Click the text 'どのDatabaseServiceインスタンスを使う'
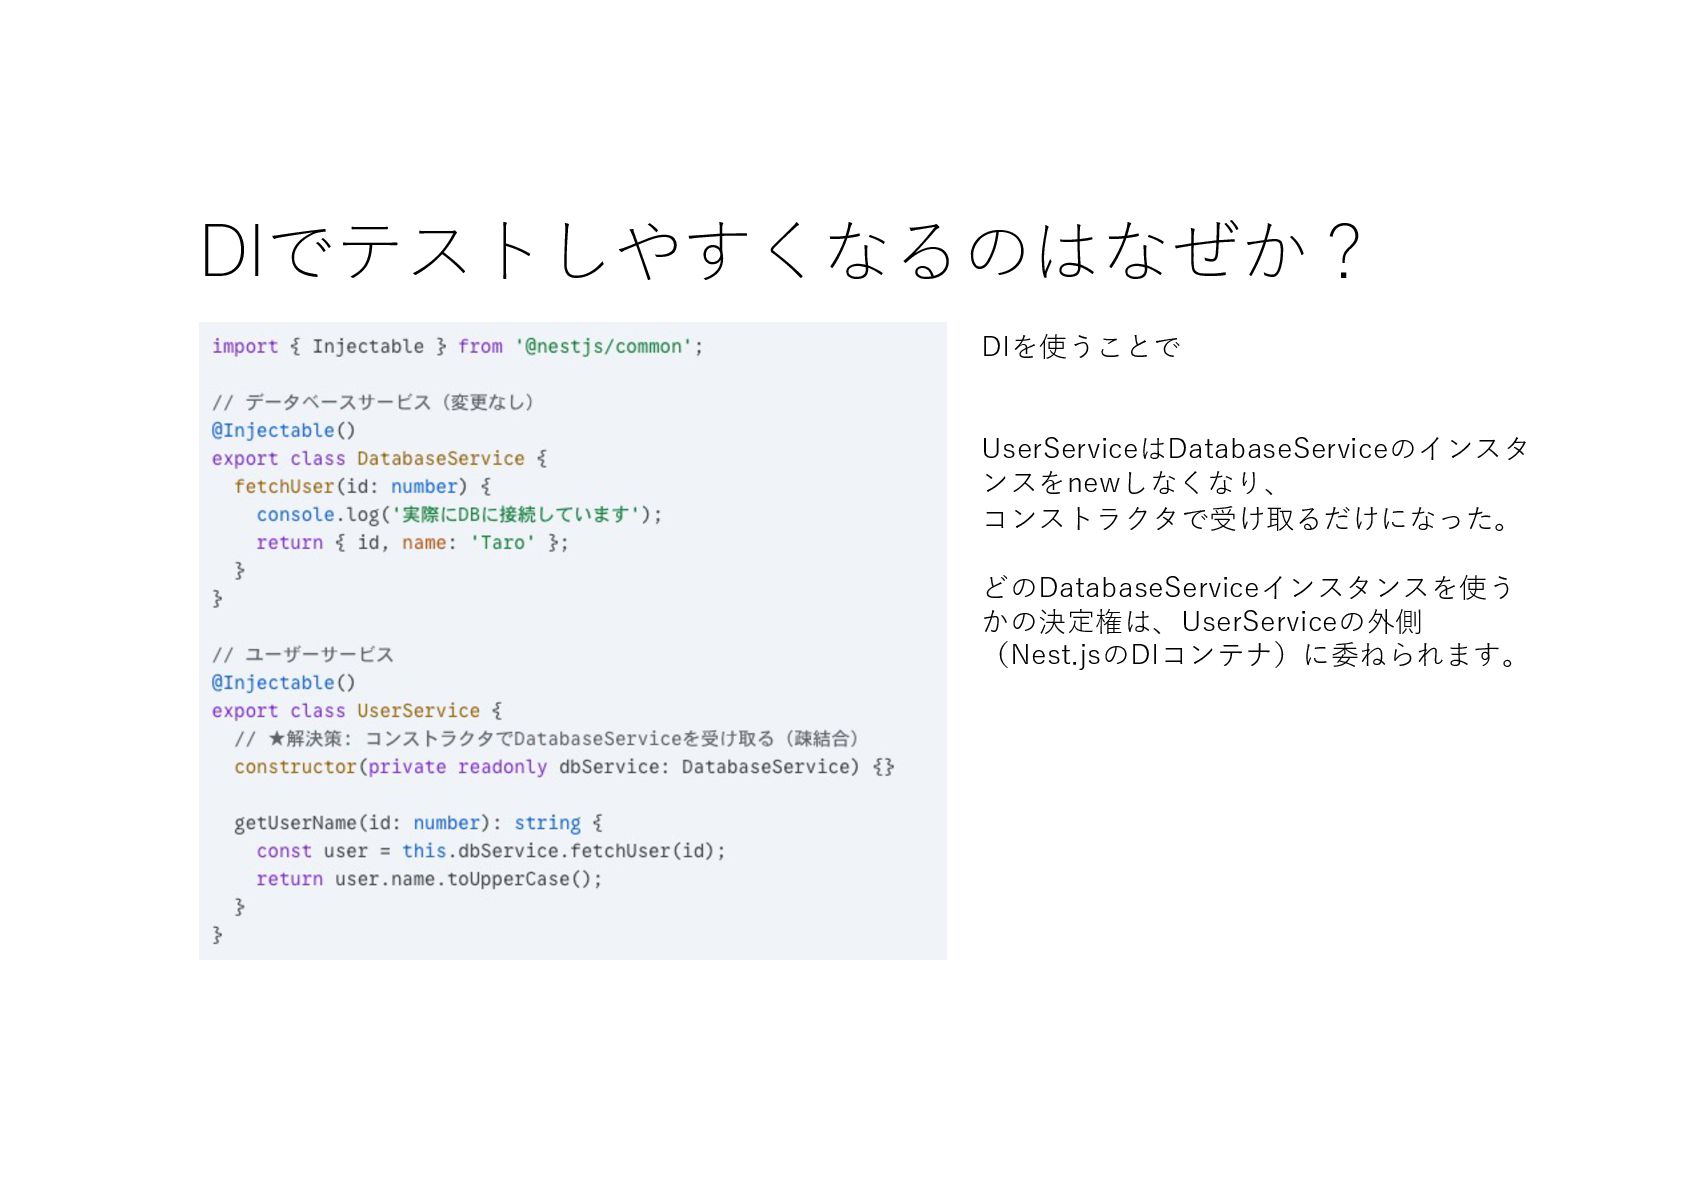Viewport: 1684px width, 1190px height. (1248, 587)
